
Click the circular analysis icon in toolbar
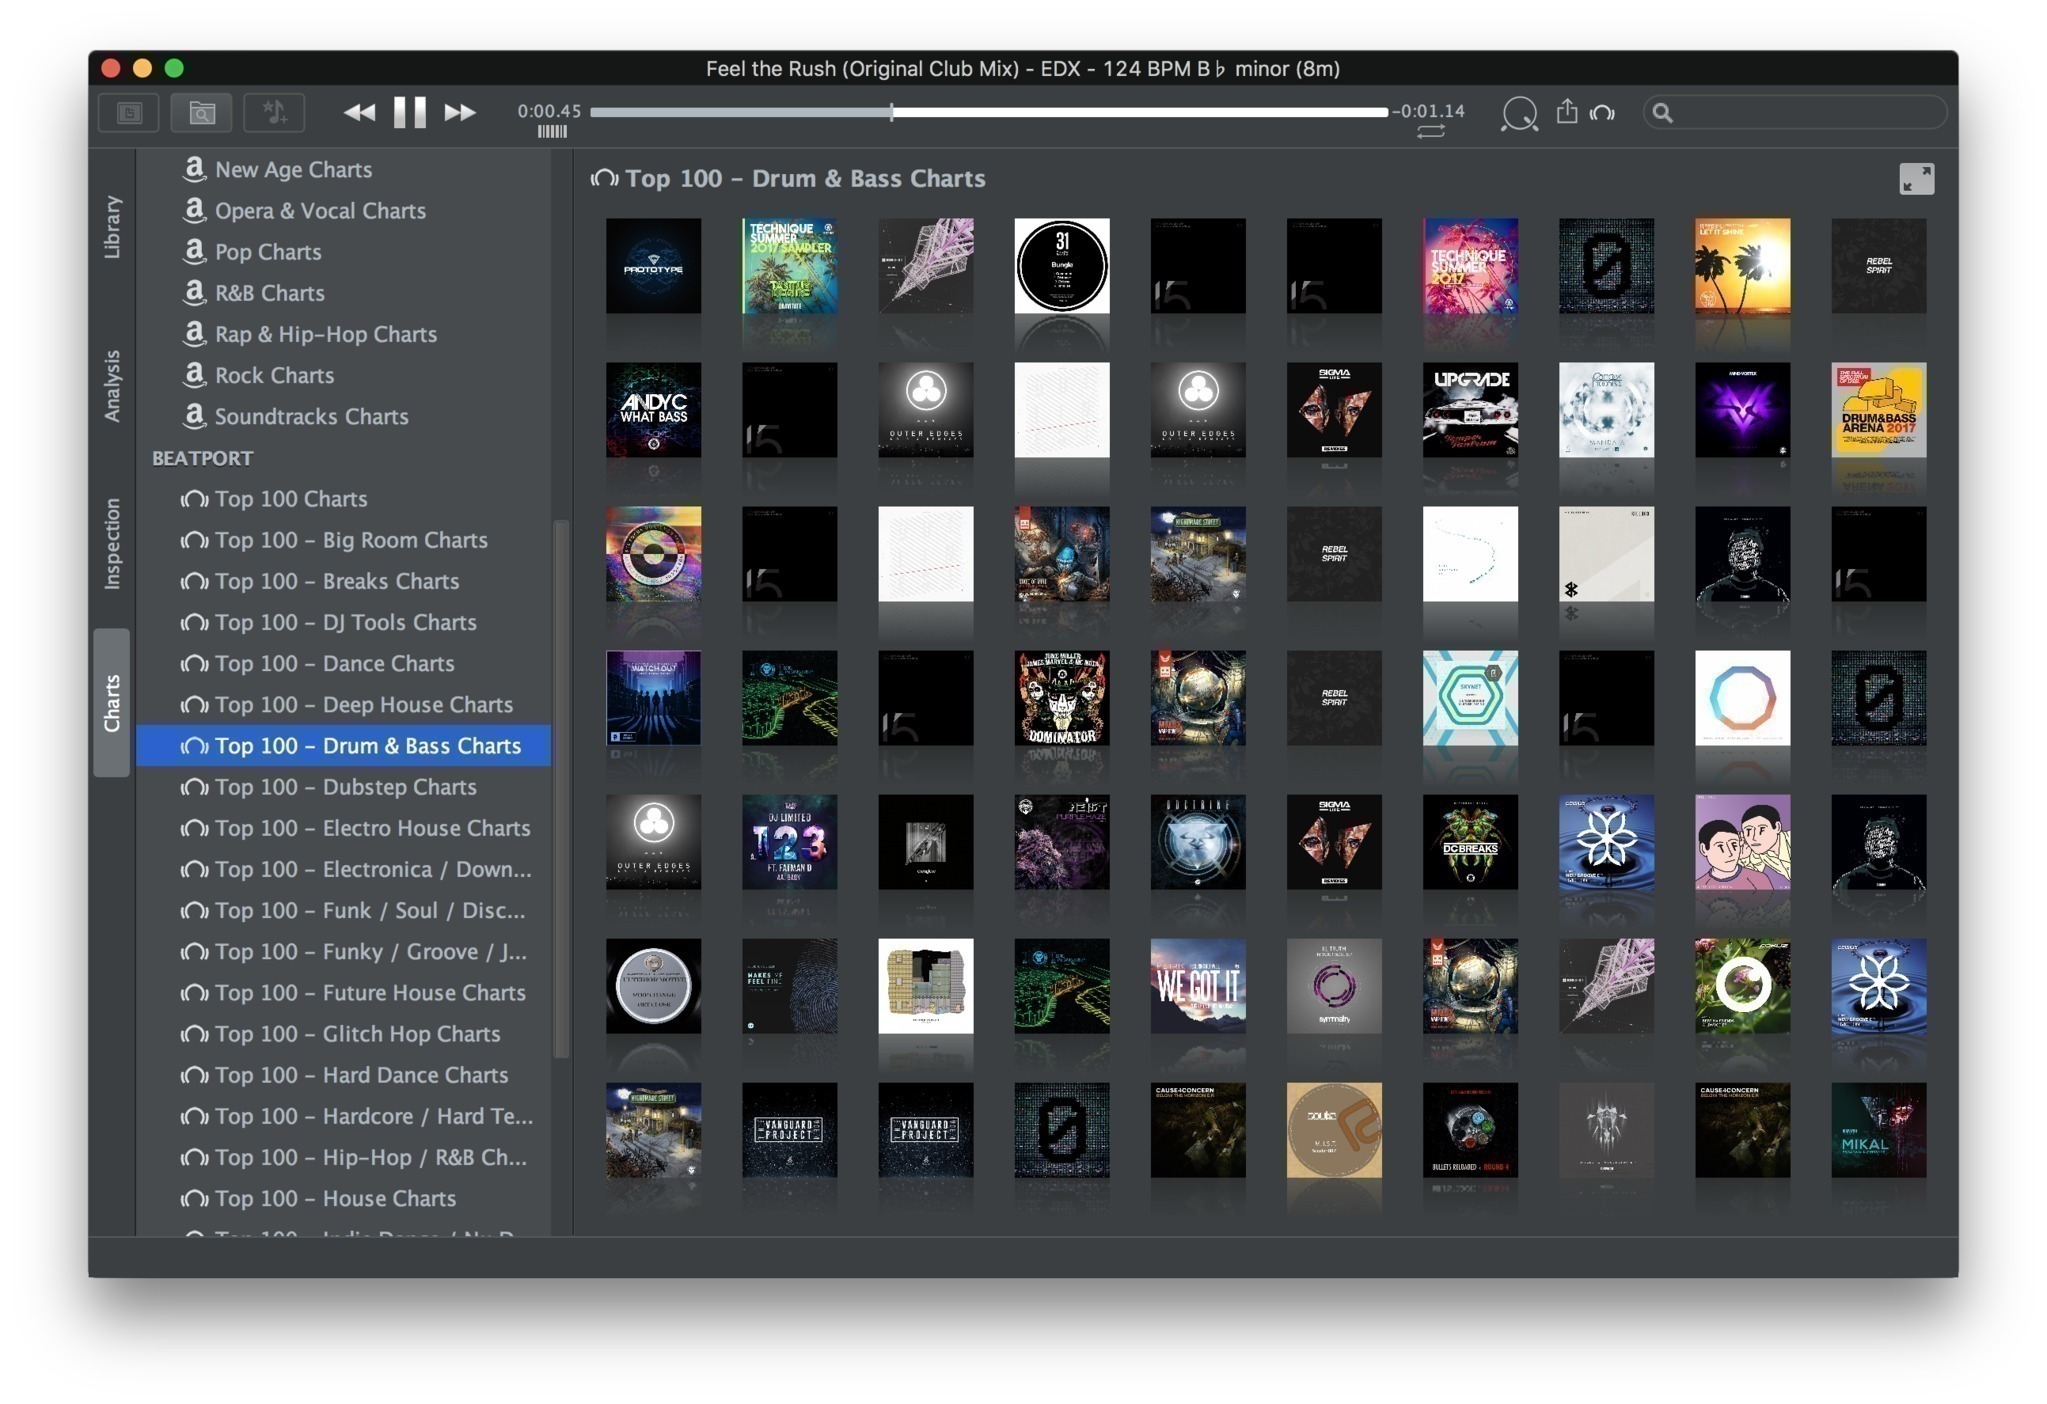[1518, 113]
